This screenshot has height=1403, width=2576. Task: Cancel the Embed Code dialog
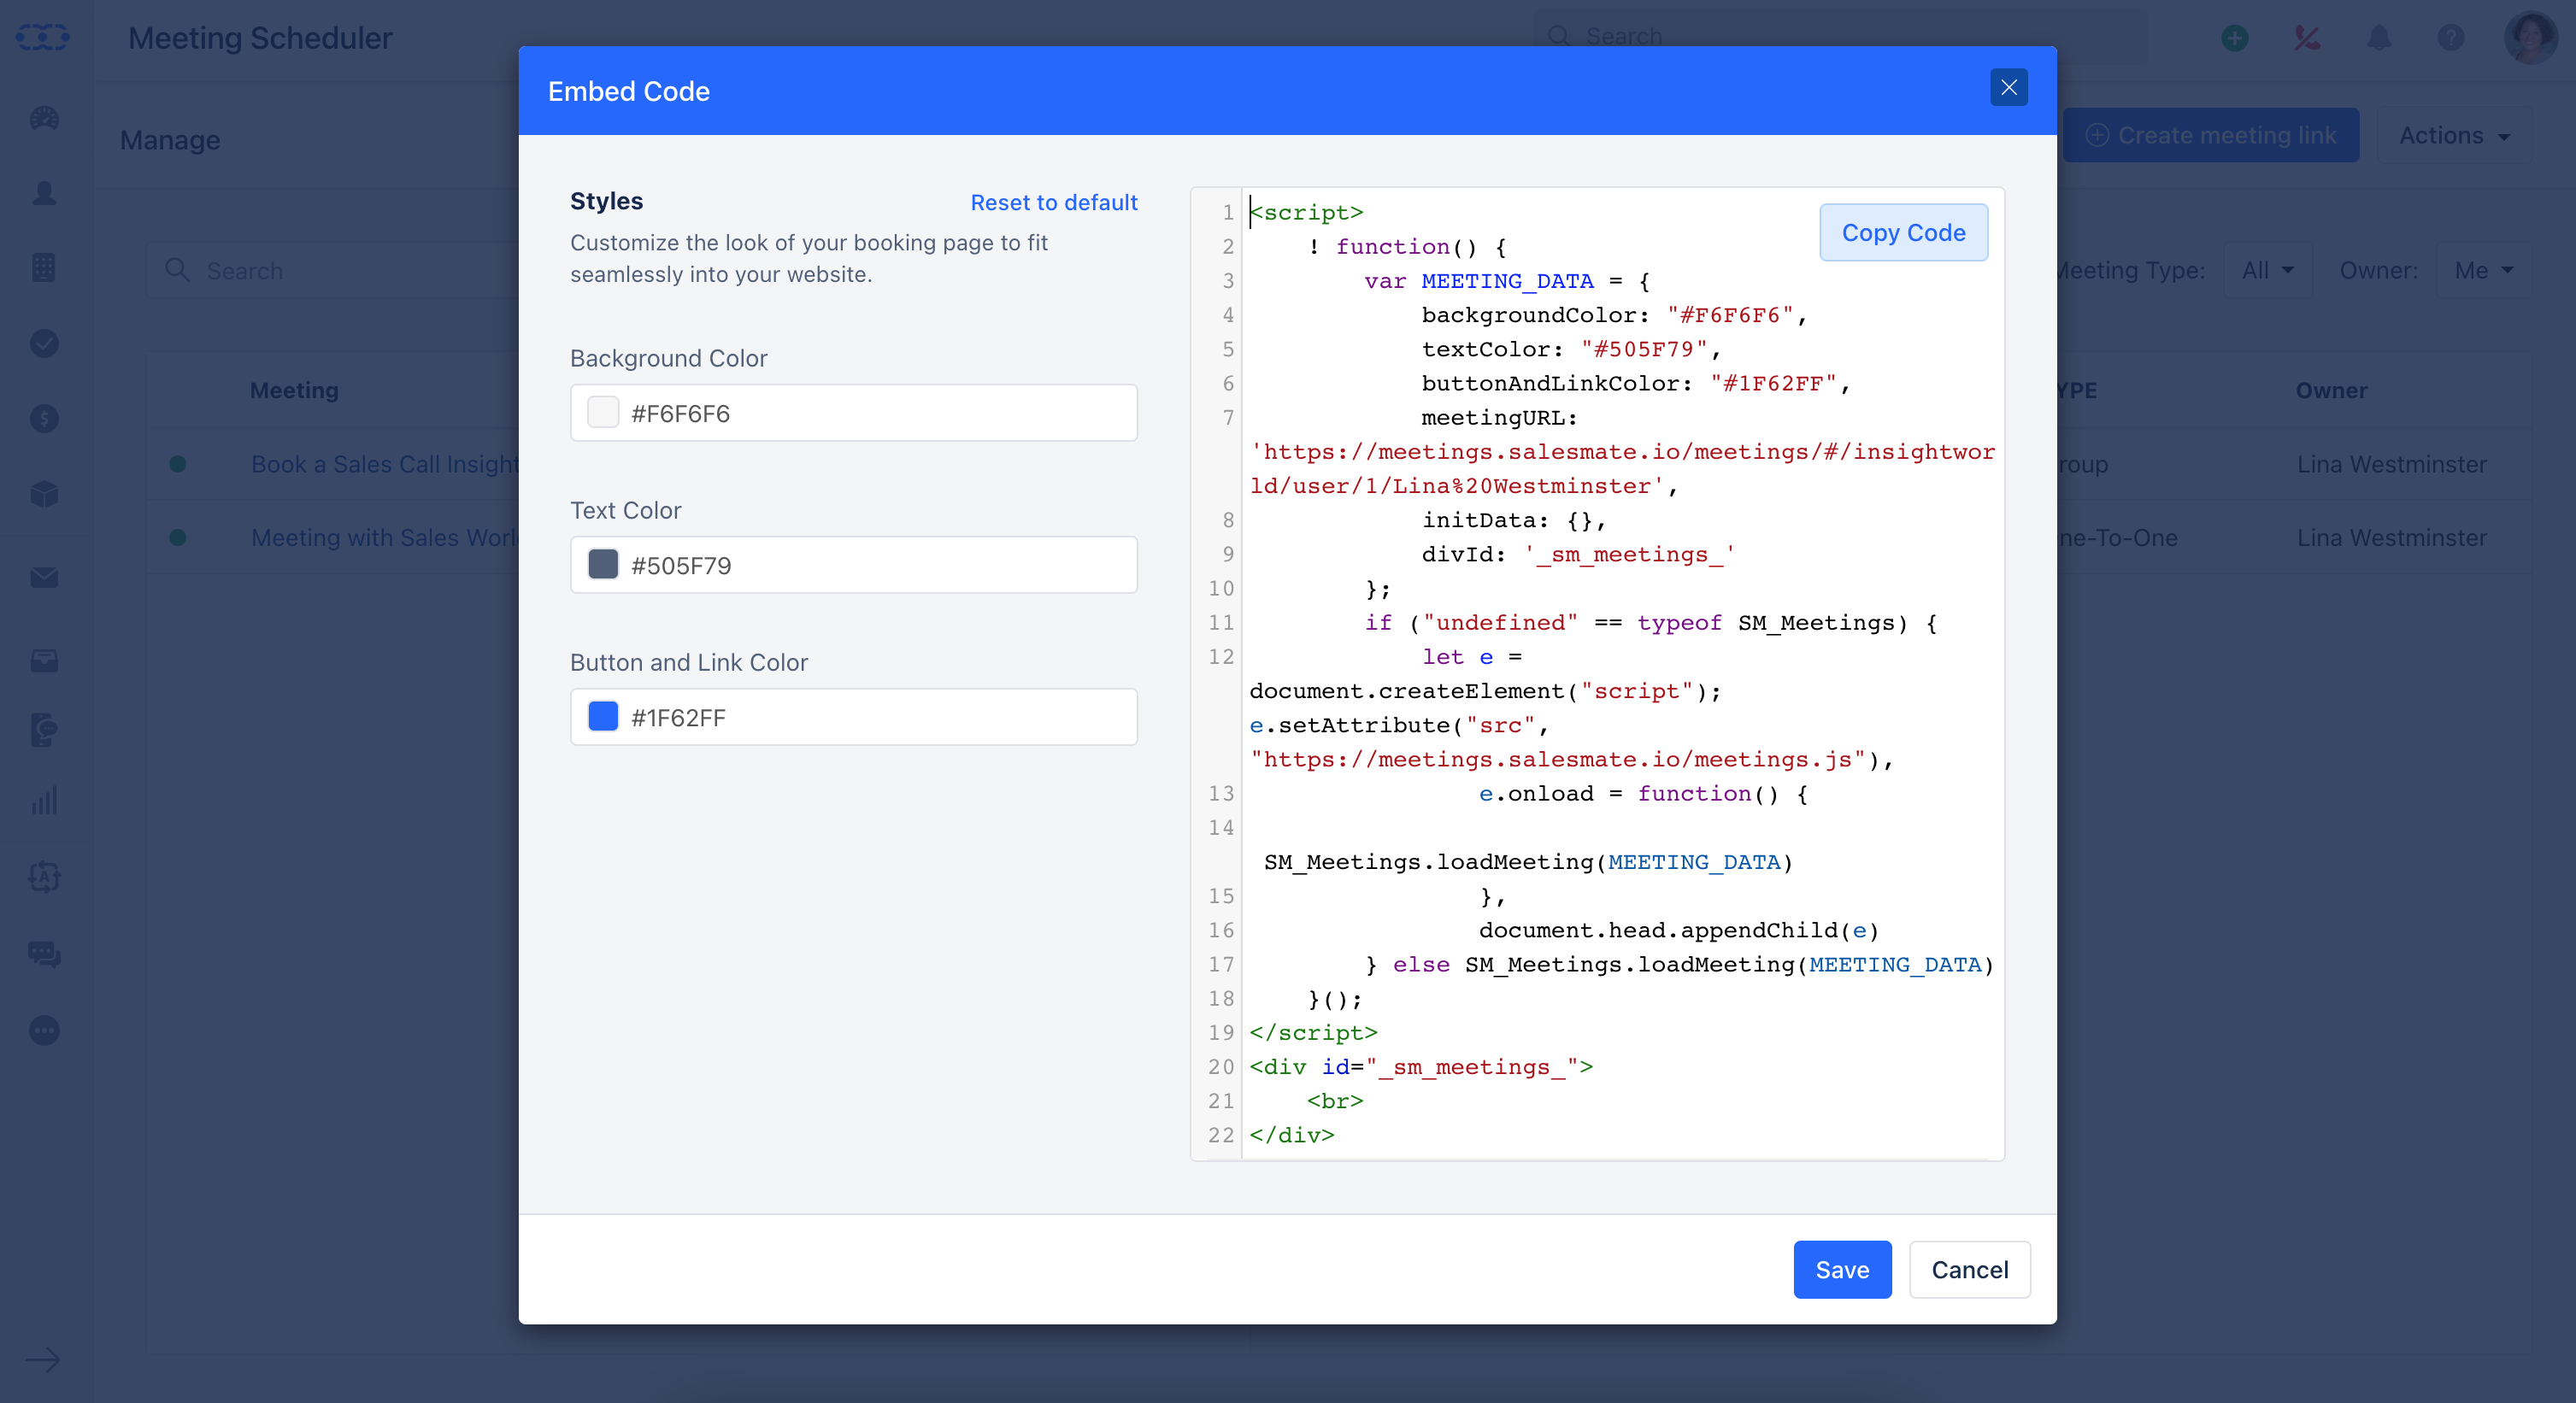click(1969, 1269)
